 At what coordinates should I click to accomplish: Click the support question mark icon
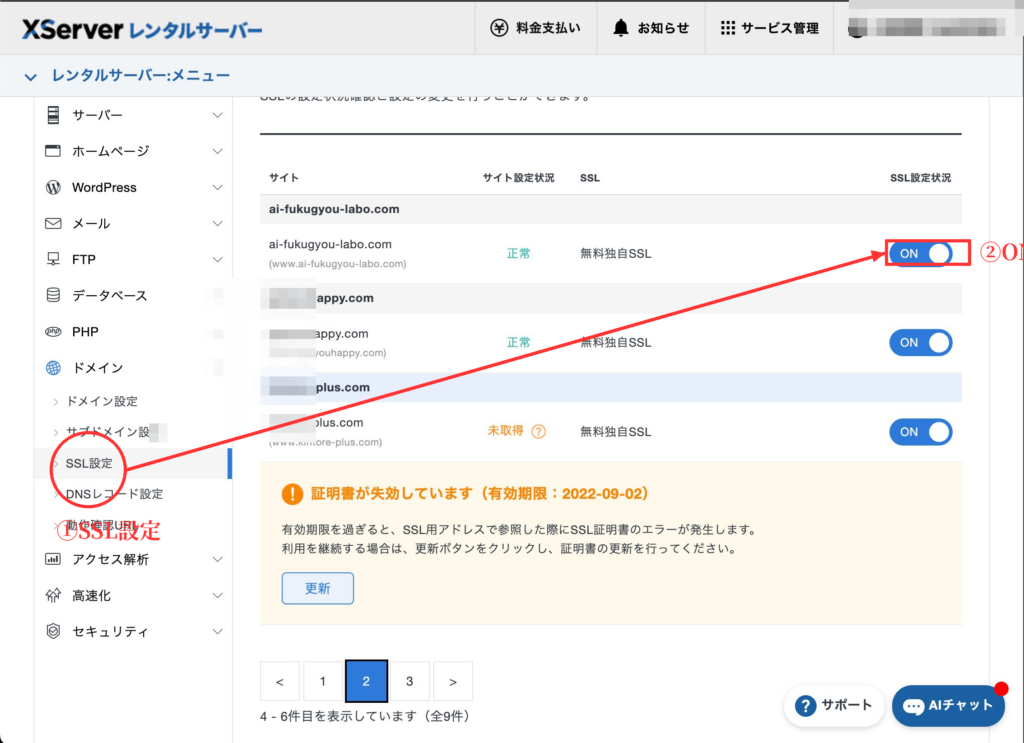805,705
